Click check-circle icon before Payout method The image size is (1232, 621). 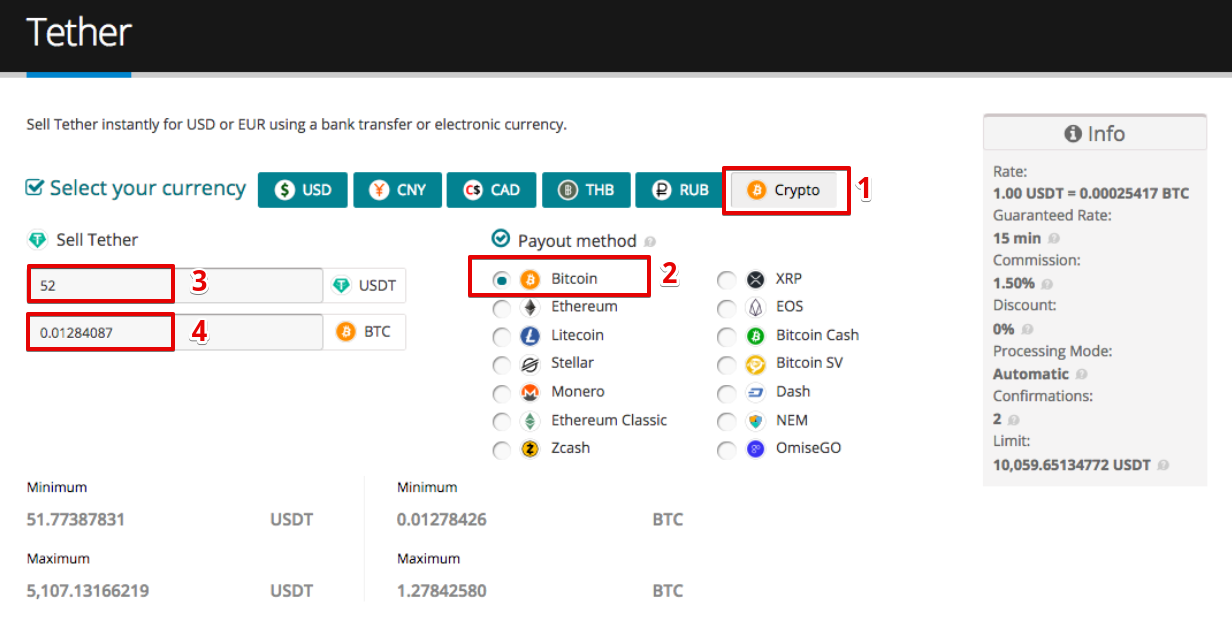click(x=501, y=239)
